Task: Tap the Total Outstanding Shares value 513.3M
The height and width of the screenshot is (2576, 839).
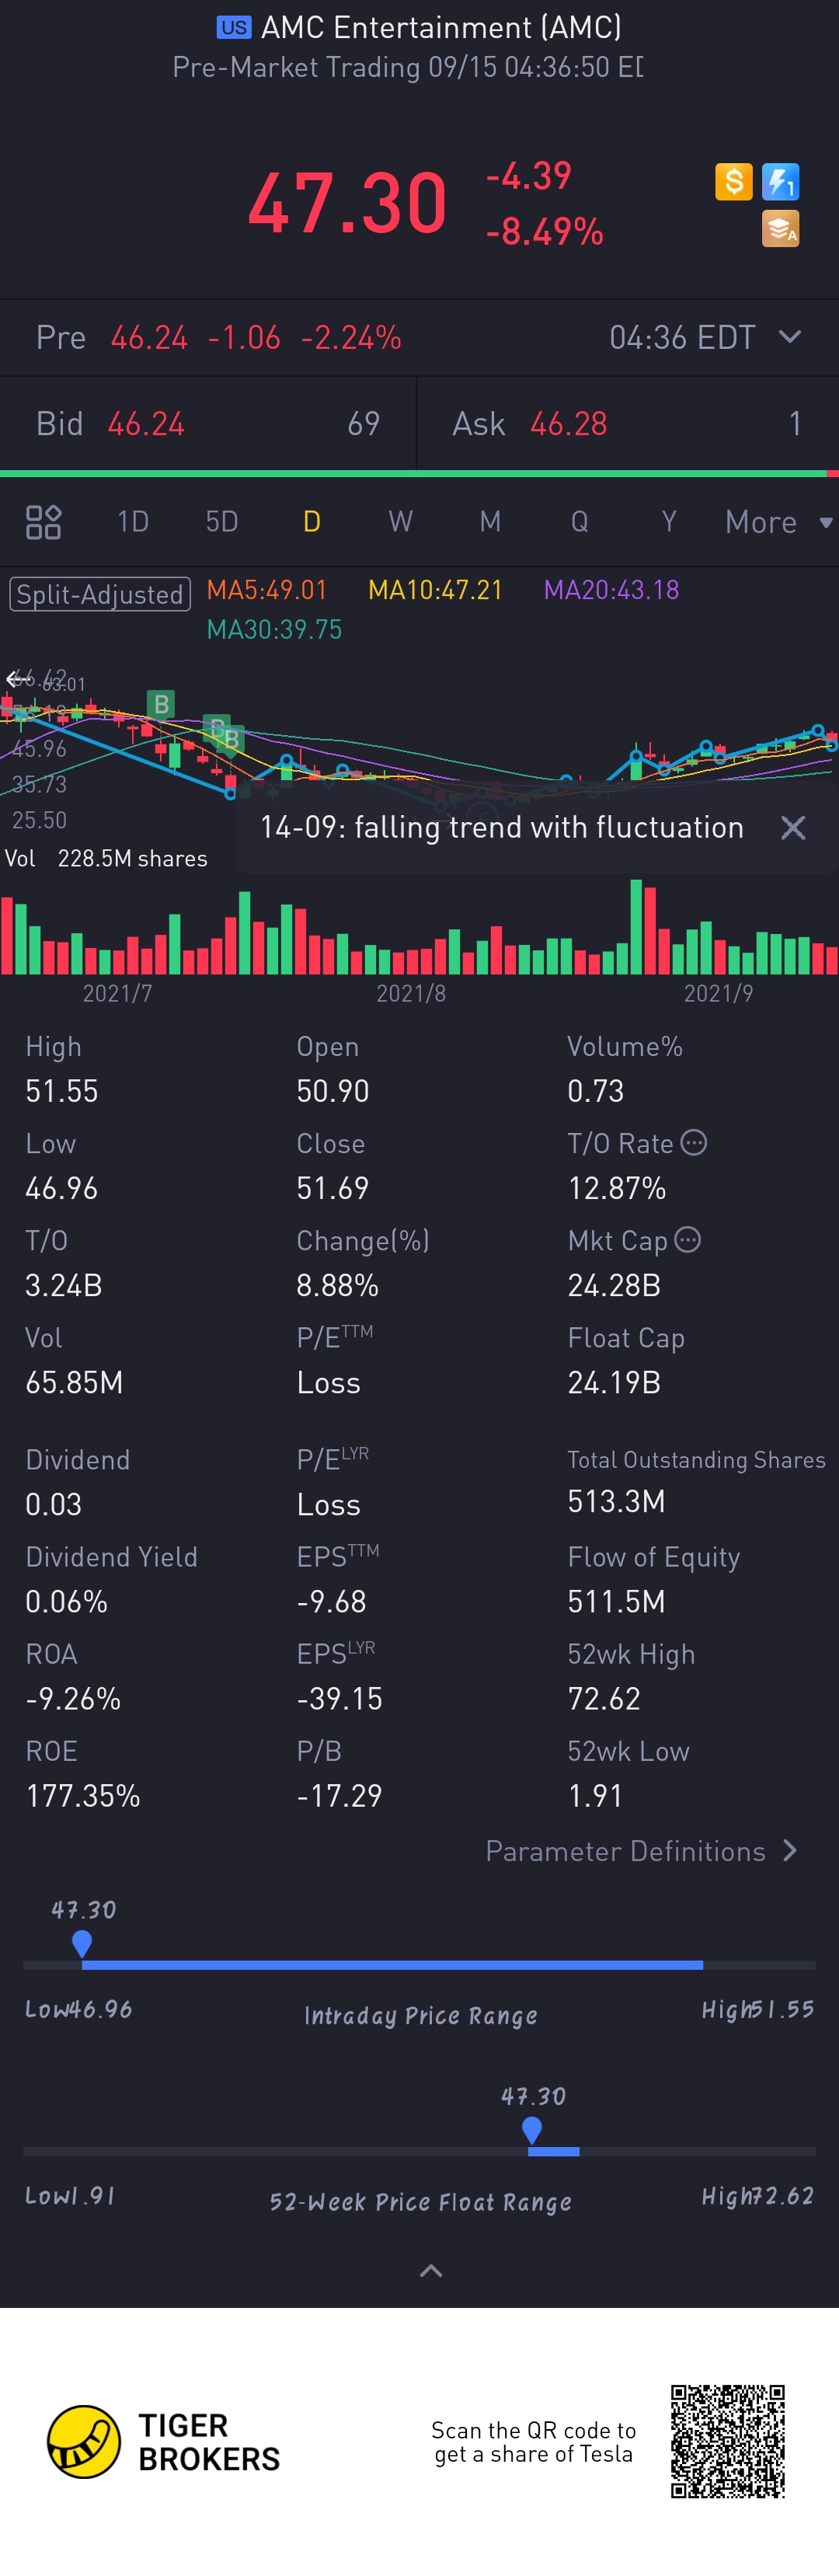Action: (x=616, y=1501)
